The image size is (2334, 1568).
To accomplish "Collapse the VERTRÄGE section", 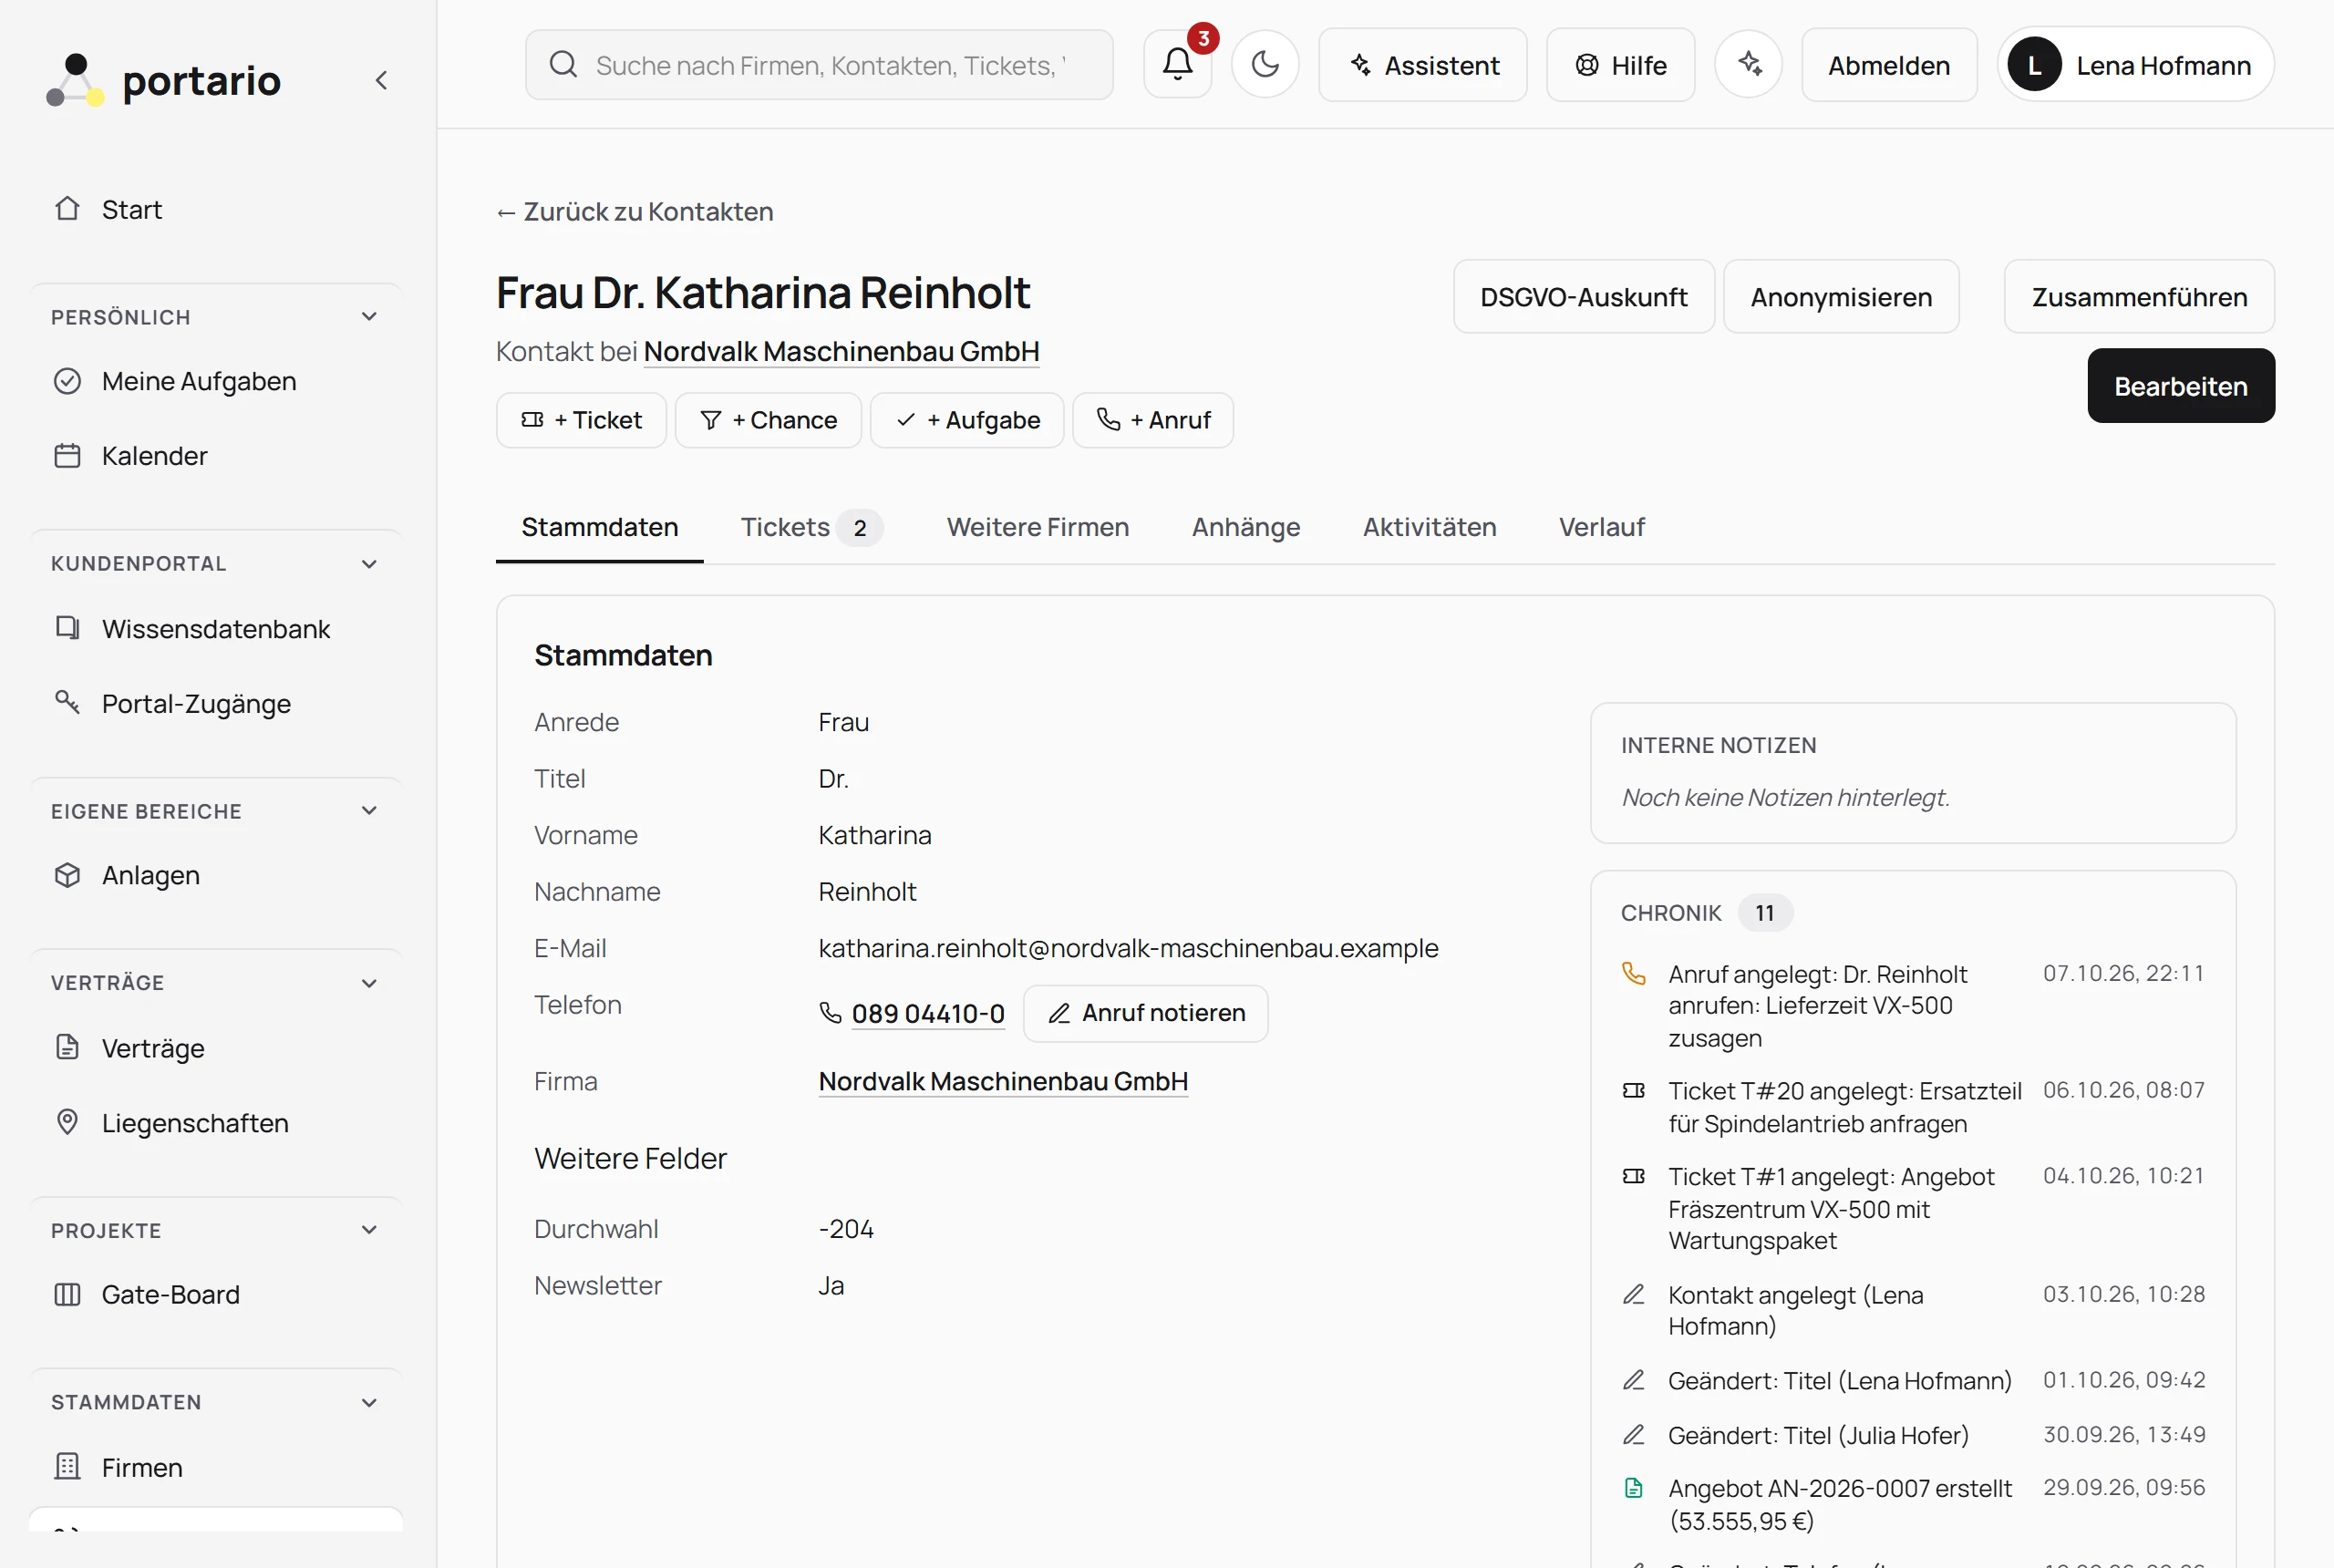I will click(x=369, y=983).
